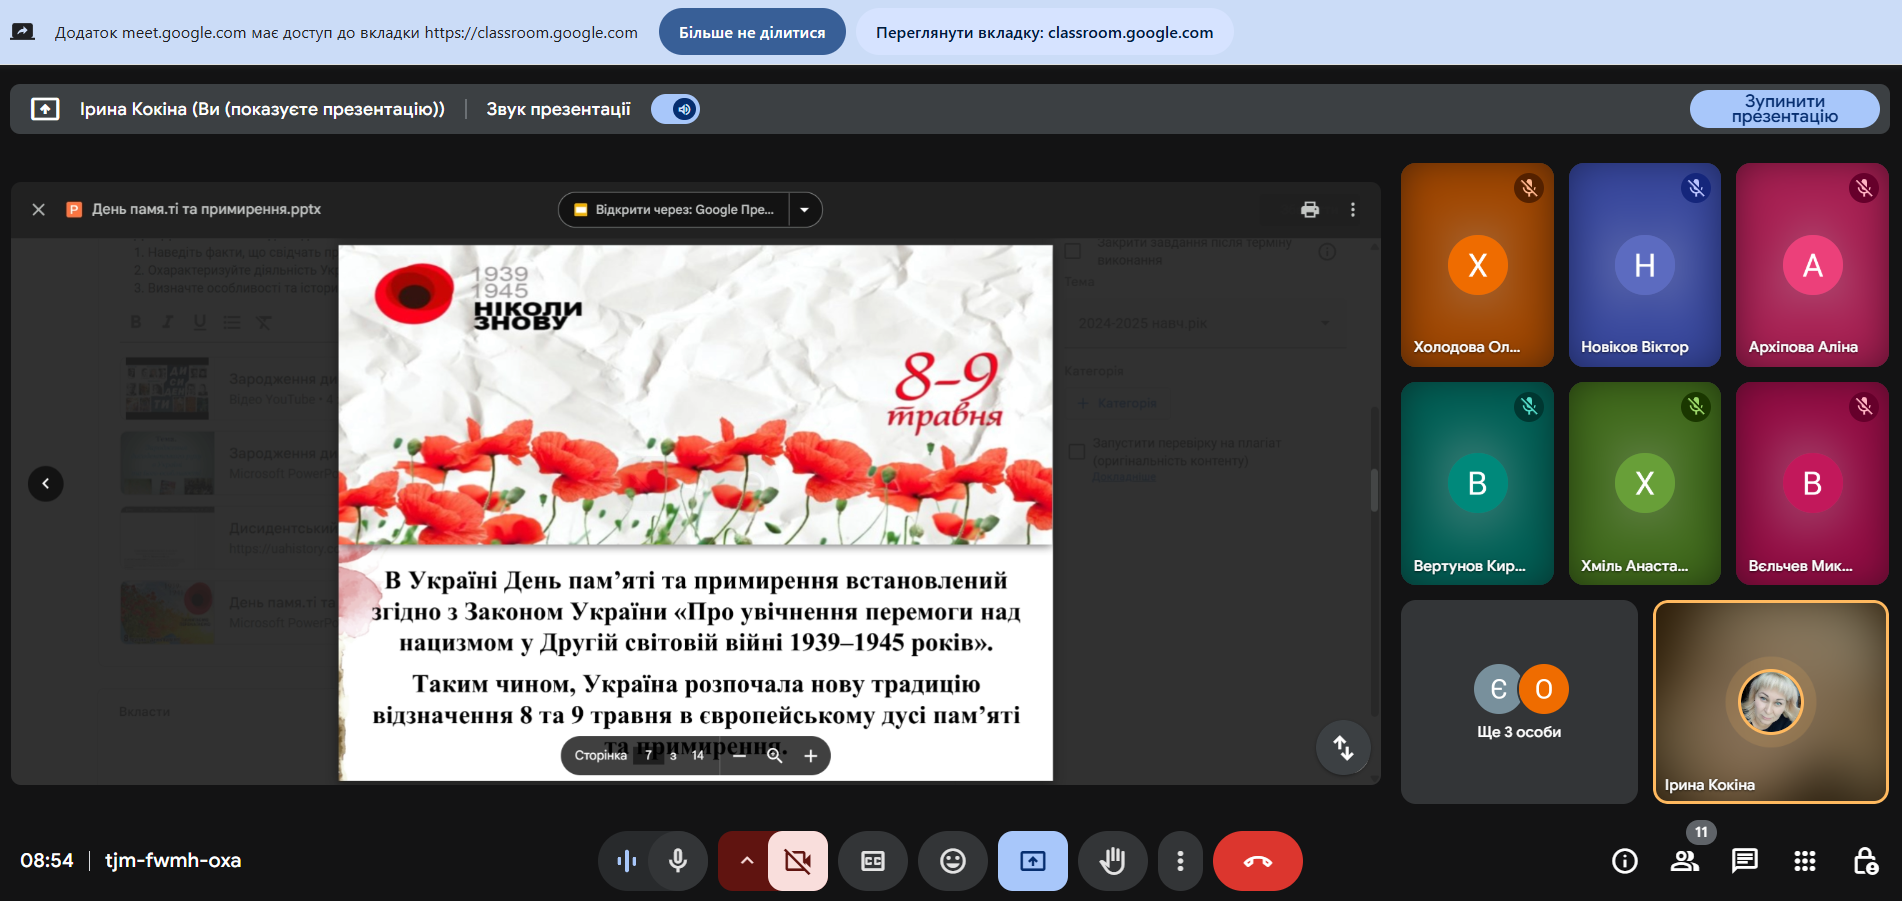Screen dimensions: 1902x901
Task: Click 'Більше не ділитися' button
Action: pyautogui.click(x=752, y=32)
